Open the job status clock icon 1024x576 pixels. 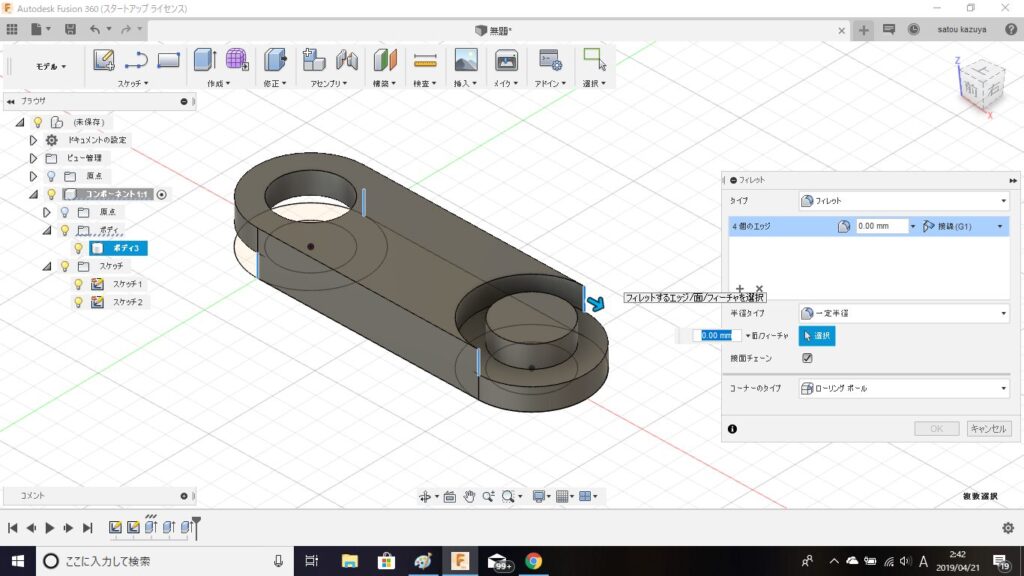914,29
